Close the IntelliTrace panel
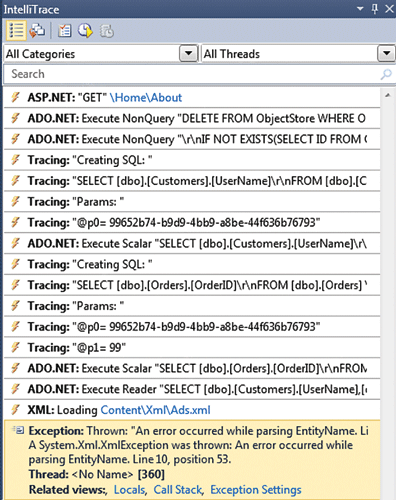The image size is (396, 500). pos(389,9)
